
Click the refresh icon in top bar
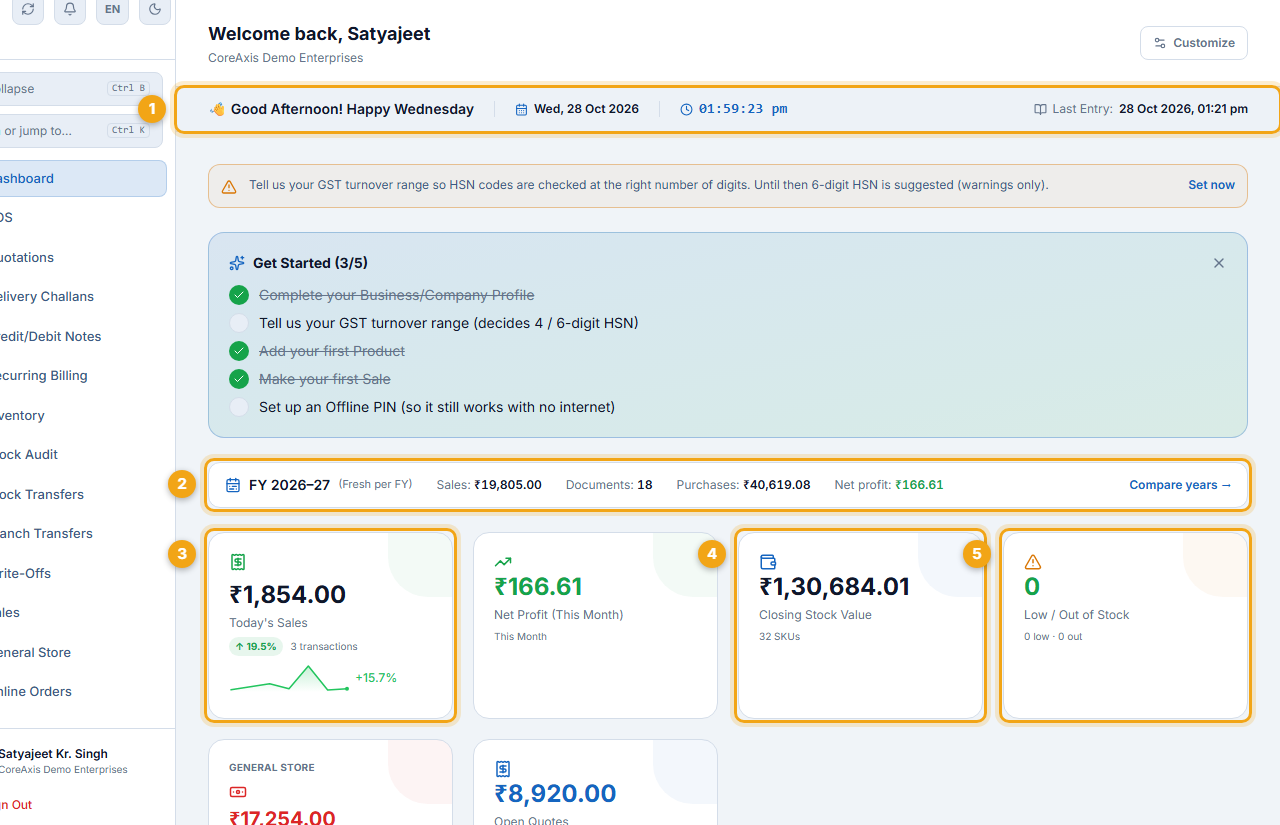click(28, 9)
